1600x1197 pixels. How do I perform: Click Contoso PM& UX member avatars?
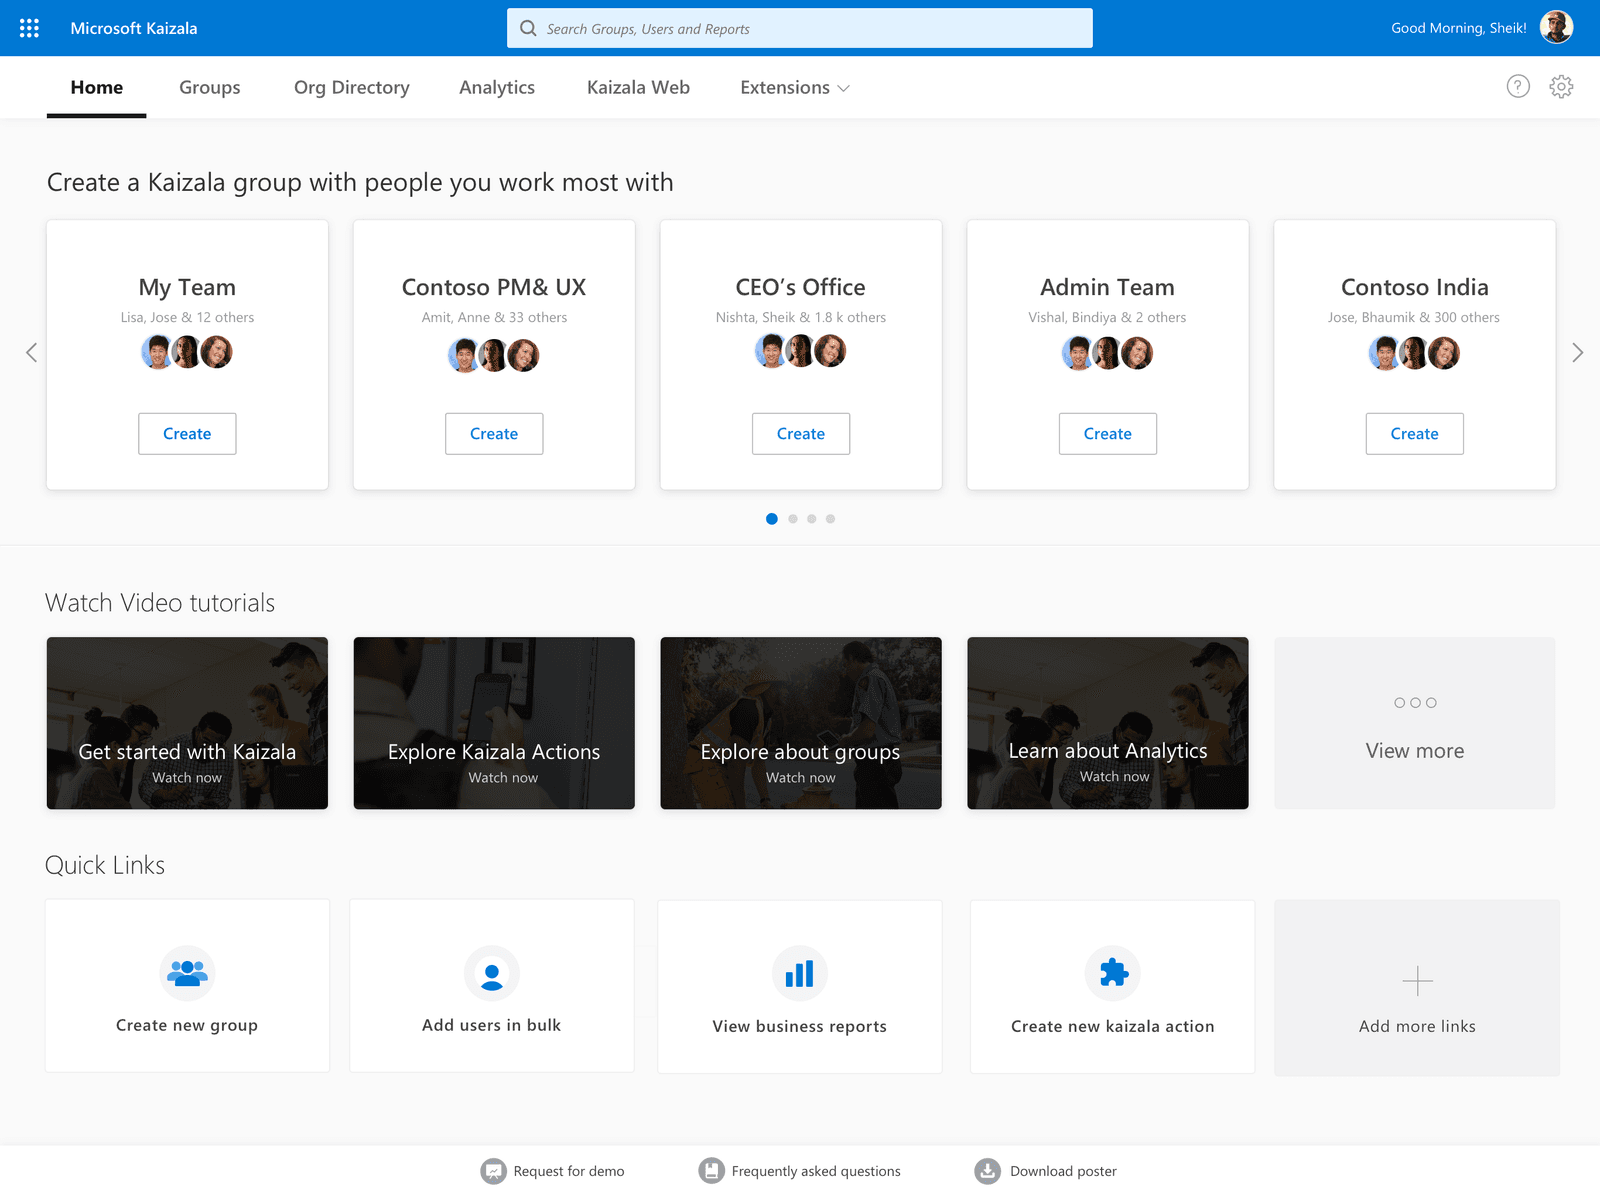tap(494, 355)
